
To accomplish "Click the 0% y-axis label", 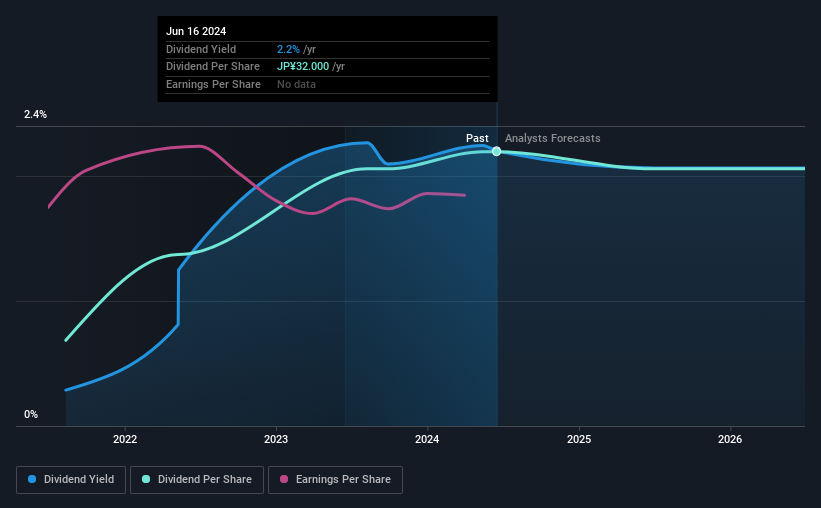I will pyautogui.click(x=31, y=414).
